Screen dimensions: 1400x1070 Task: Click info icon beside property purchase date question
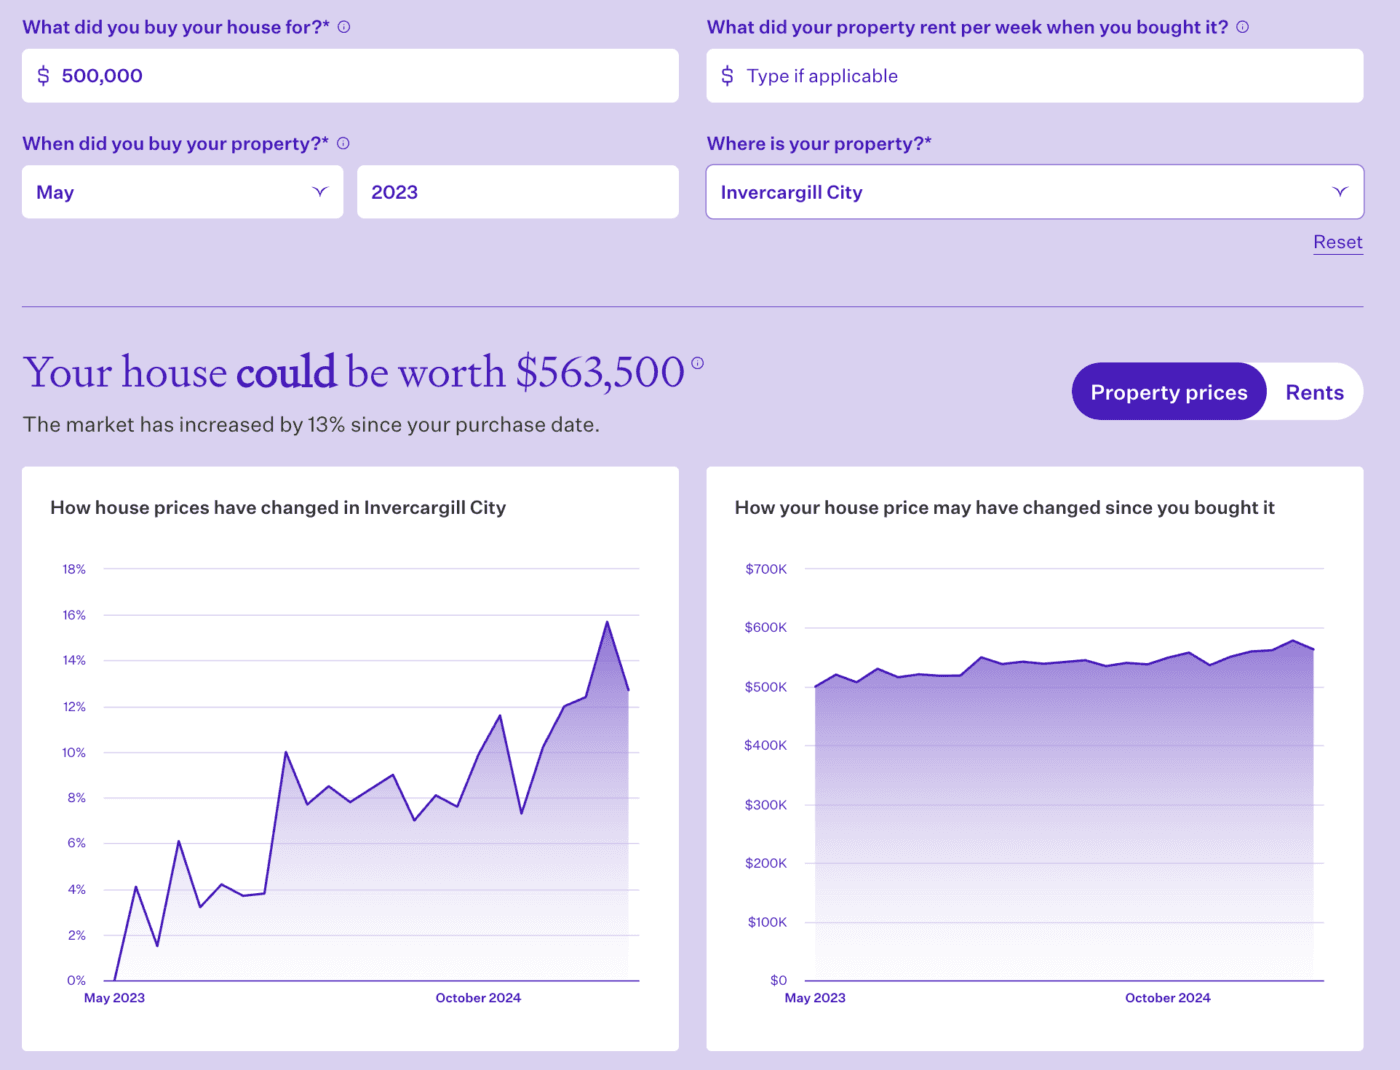coord(343,143)
